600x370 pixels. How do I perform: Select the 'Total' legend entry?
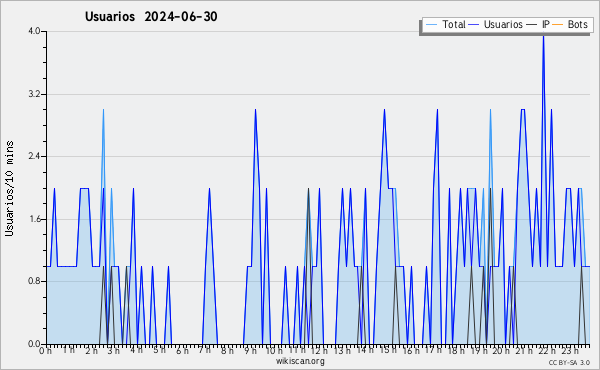click(445, 25)
